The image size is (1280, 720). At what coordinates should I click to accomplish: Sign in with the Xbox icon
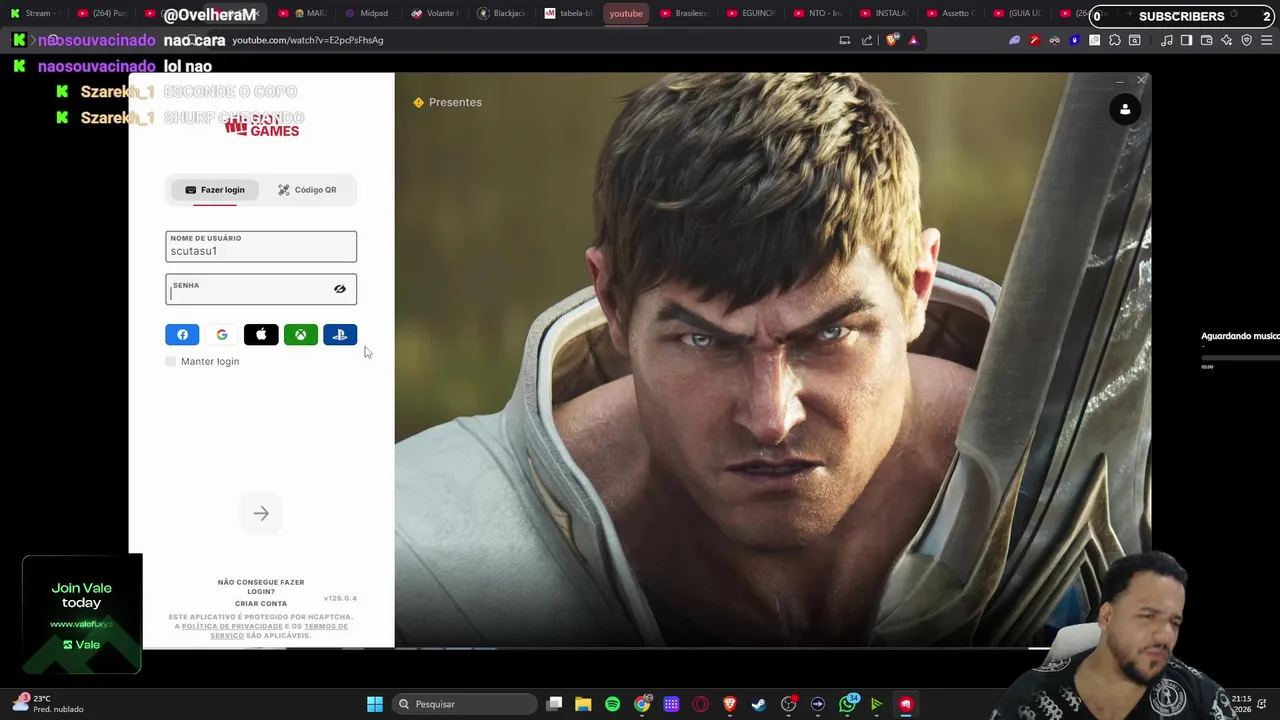(300, 335)
